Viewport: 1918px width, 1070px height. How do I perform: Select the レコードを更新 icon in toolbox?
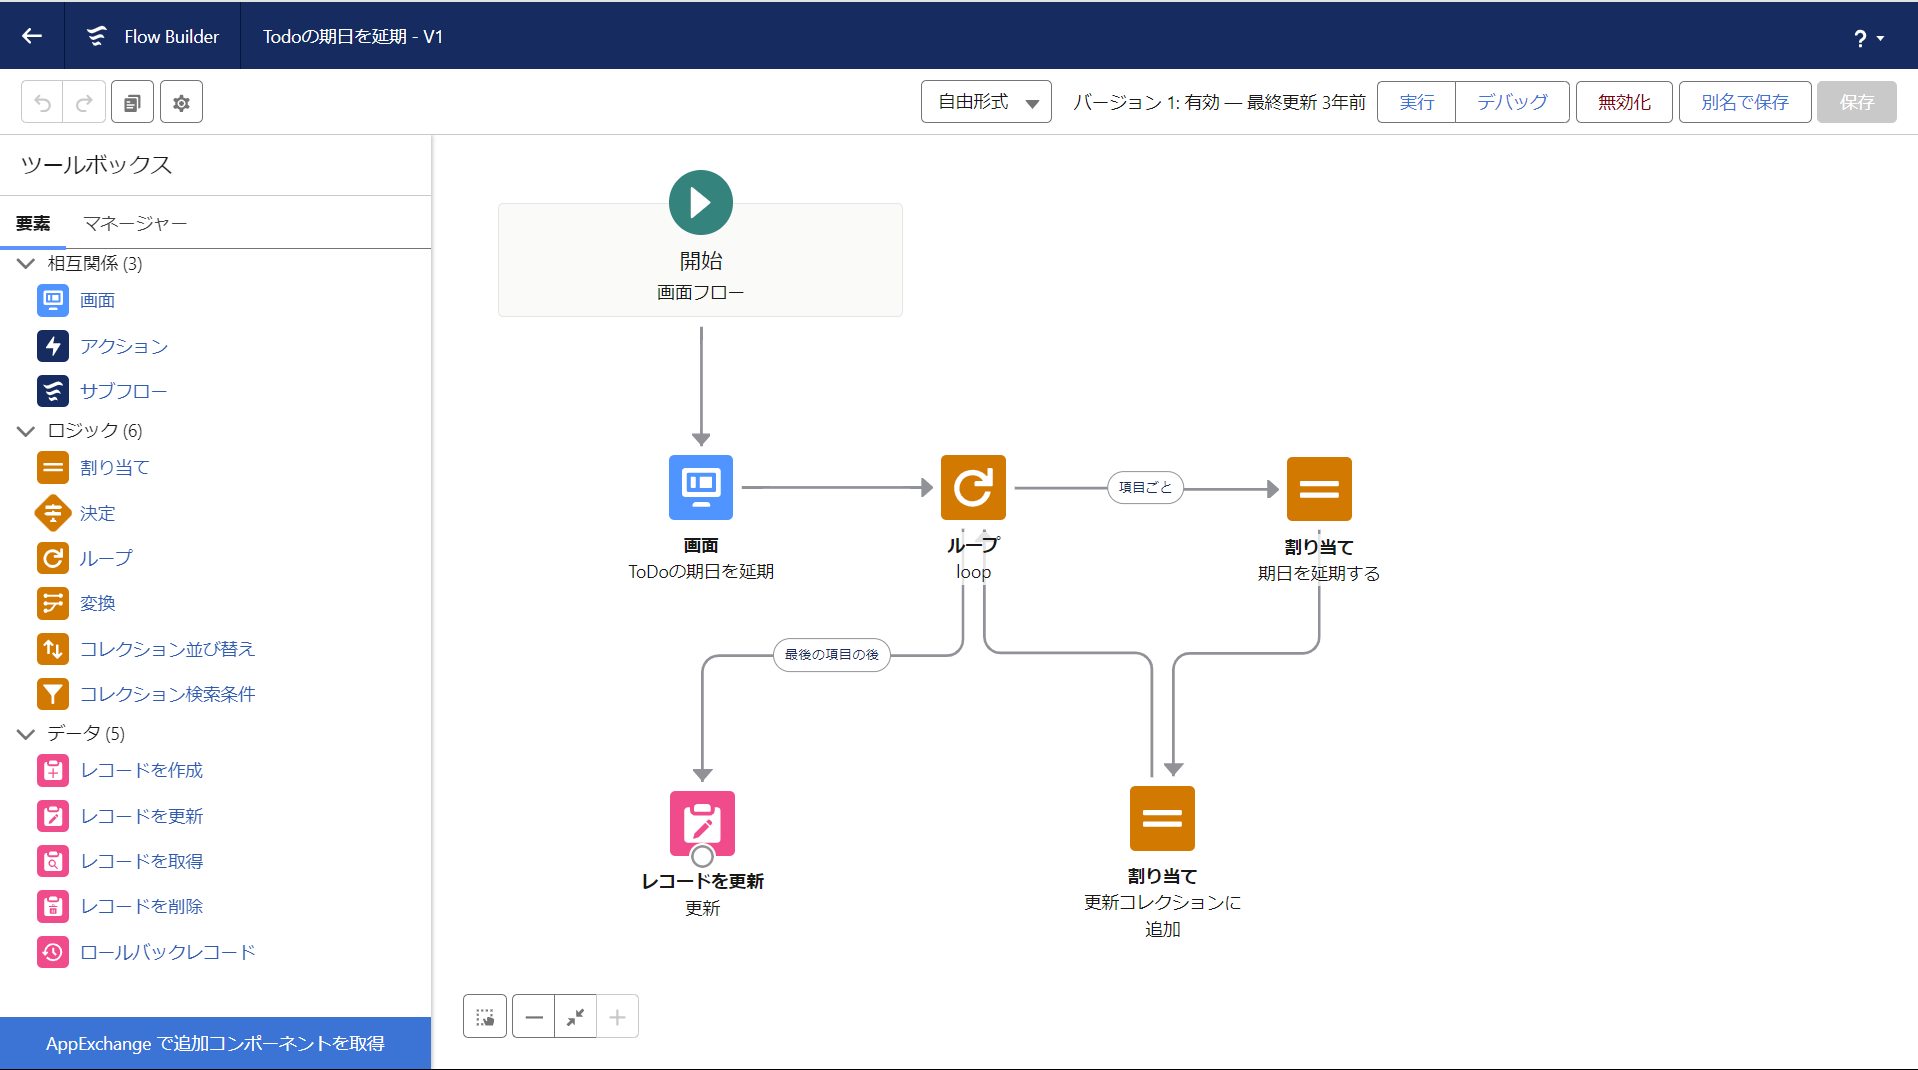(x=53, y=816)
